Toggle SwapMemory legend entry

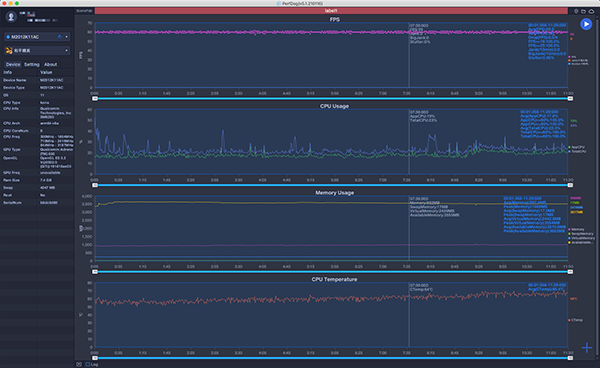coord(581,234)
